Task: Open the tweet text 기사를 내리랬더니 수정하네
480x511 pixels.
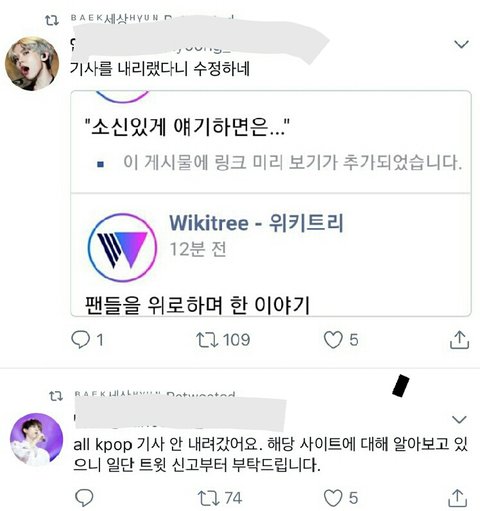Action: tap(160, 69)
